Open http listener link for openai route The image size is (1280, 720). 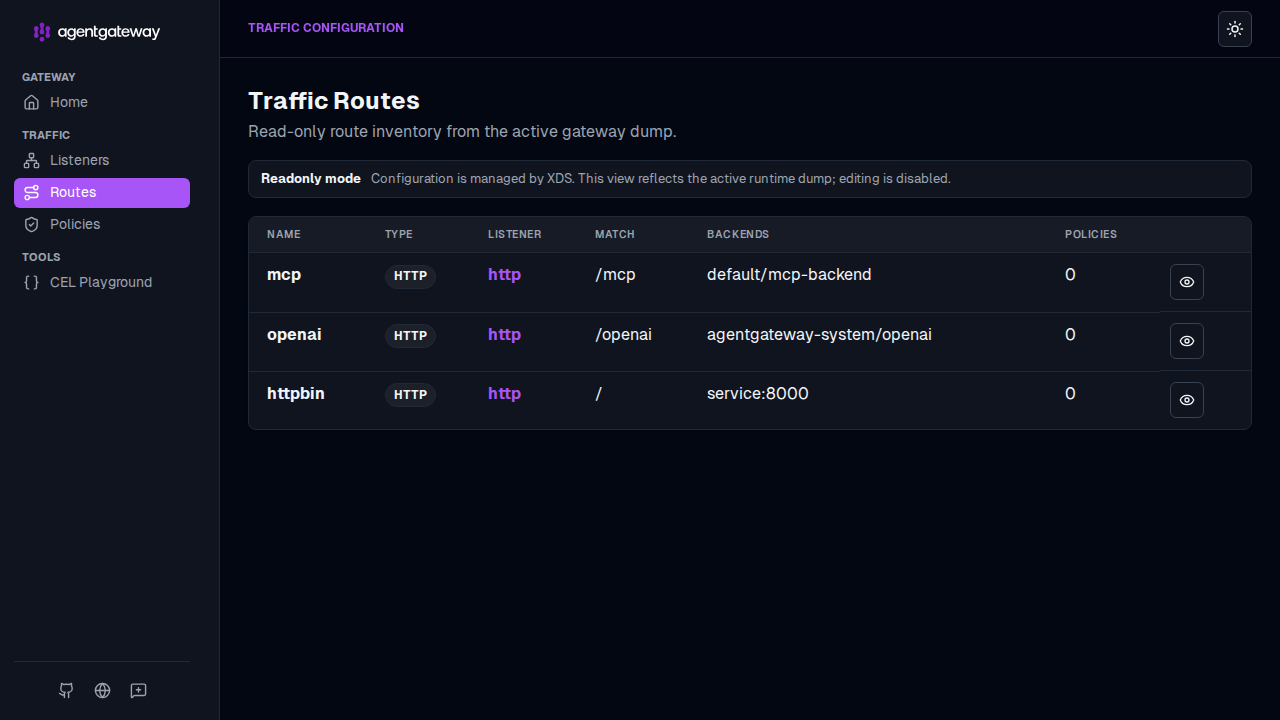[504, 334]
